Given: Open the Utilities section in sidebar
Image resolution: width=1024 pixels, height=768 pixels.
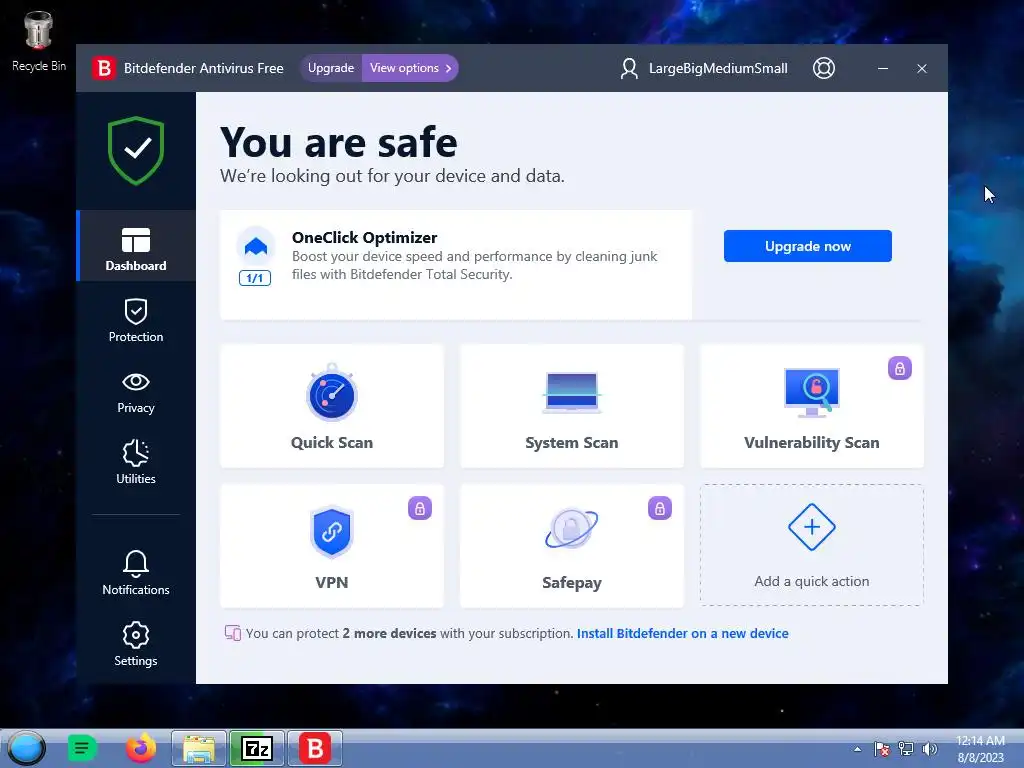Looking at the screenshot, I should coord(136,462).
